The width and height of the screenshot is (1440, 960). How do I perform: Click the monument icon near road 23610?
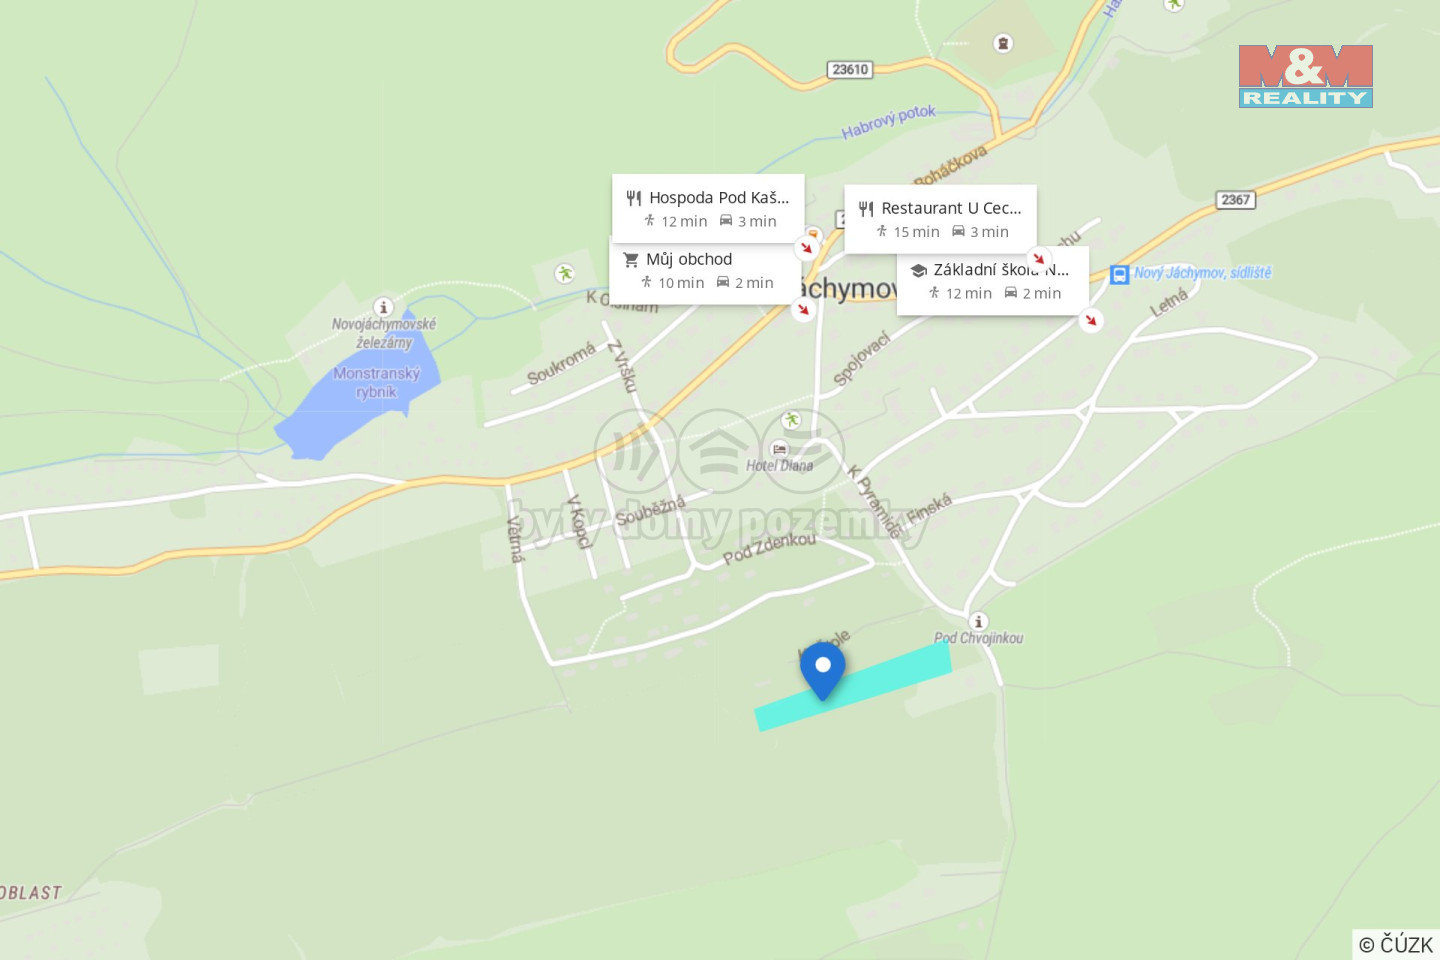(1003, 43)
